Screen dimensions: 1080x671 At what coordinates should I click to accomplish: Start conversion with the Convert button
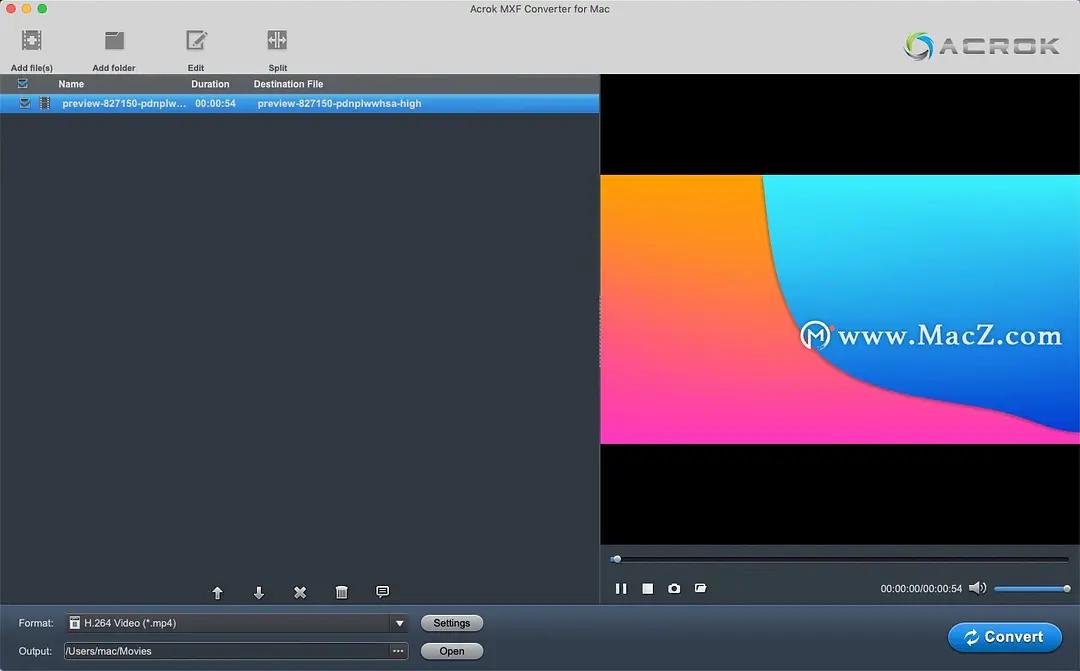coord(1004,637)
